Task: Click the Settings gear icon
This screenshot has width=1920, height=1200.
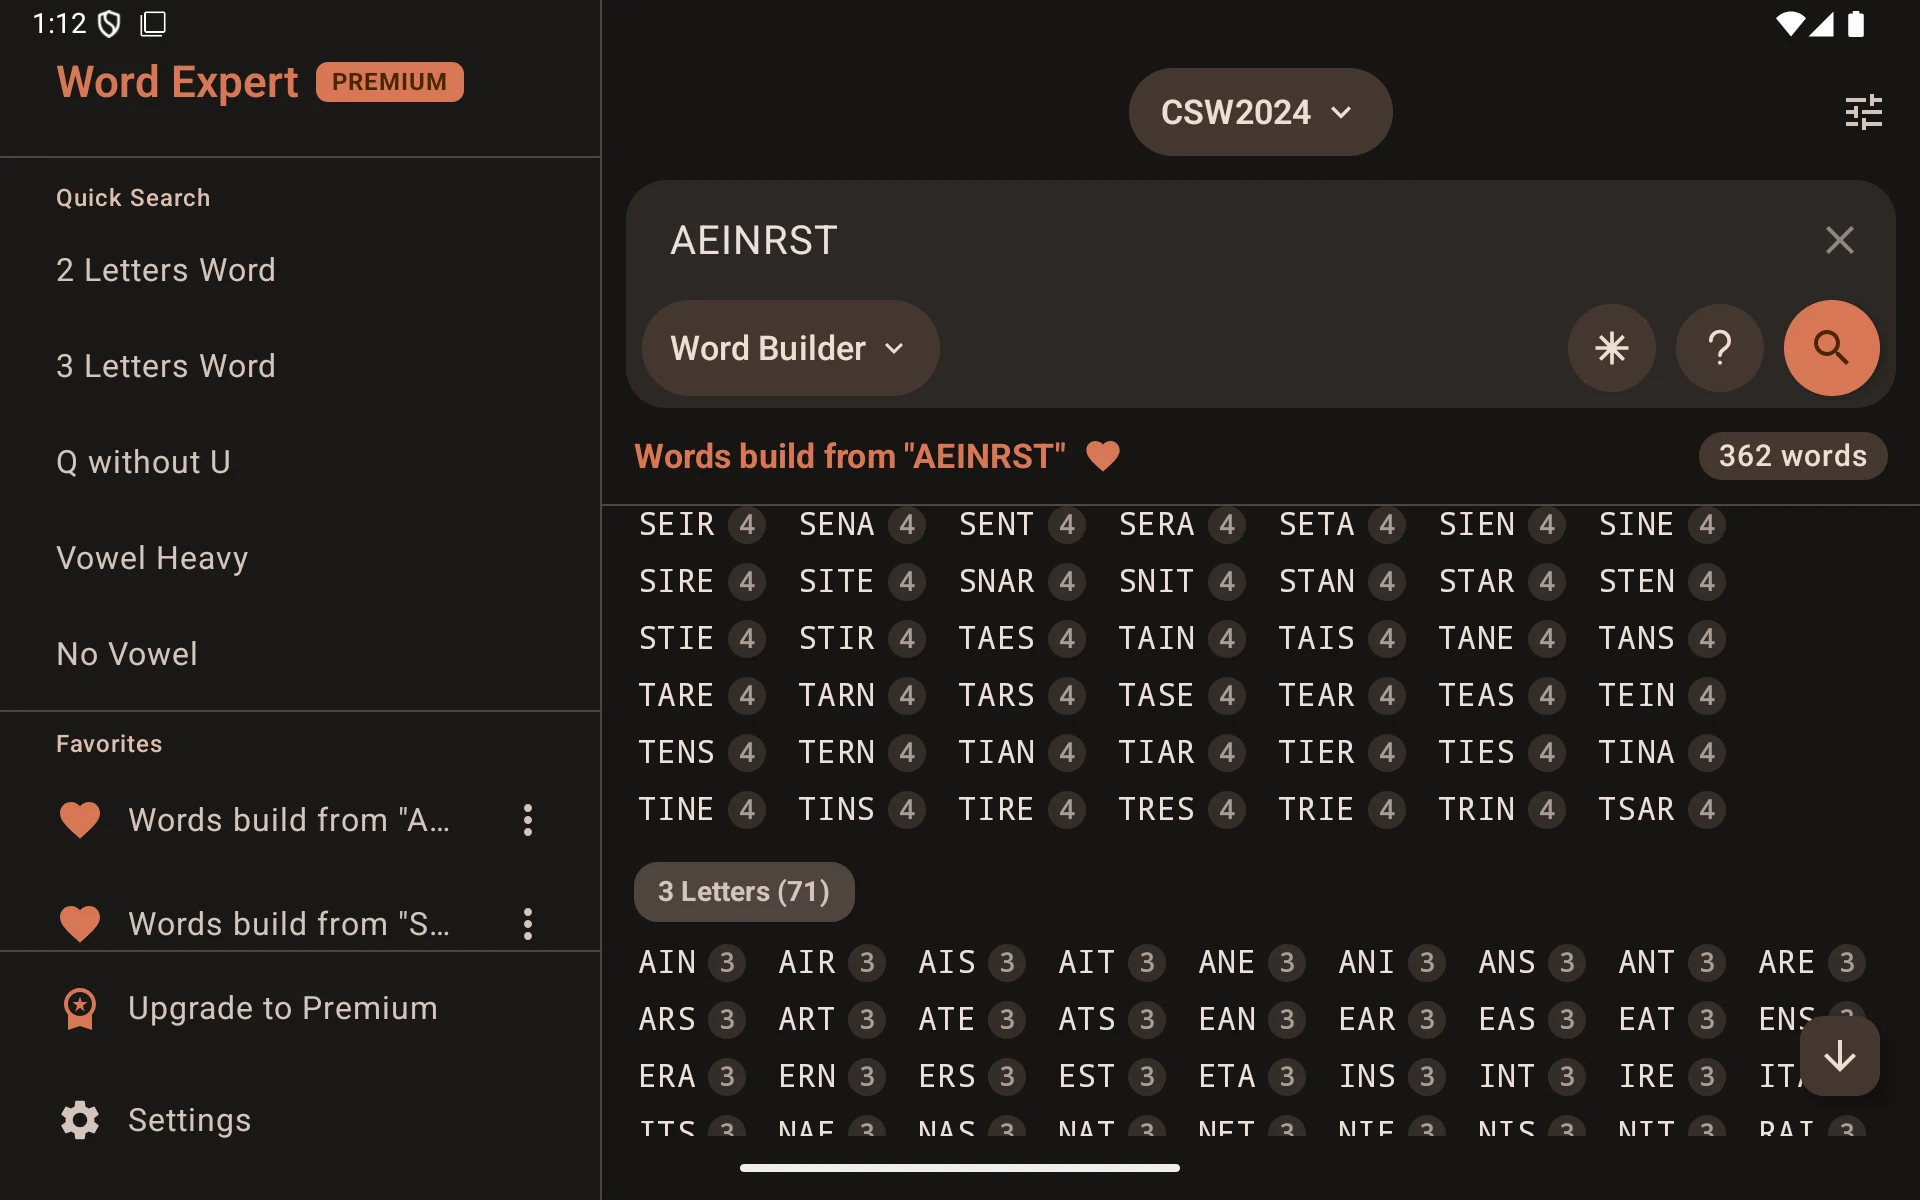Action: point(80,1120)
